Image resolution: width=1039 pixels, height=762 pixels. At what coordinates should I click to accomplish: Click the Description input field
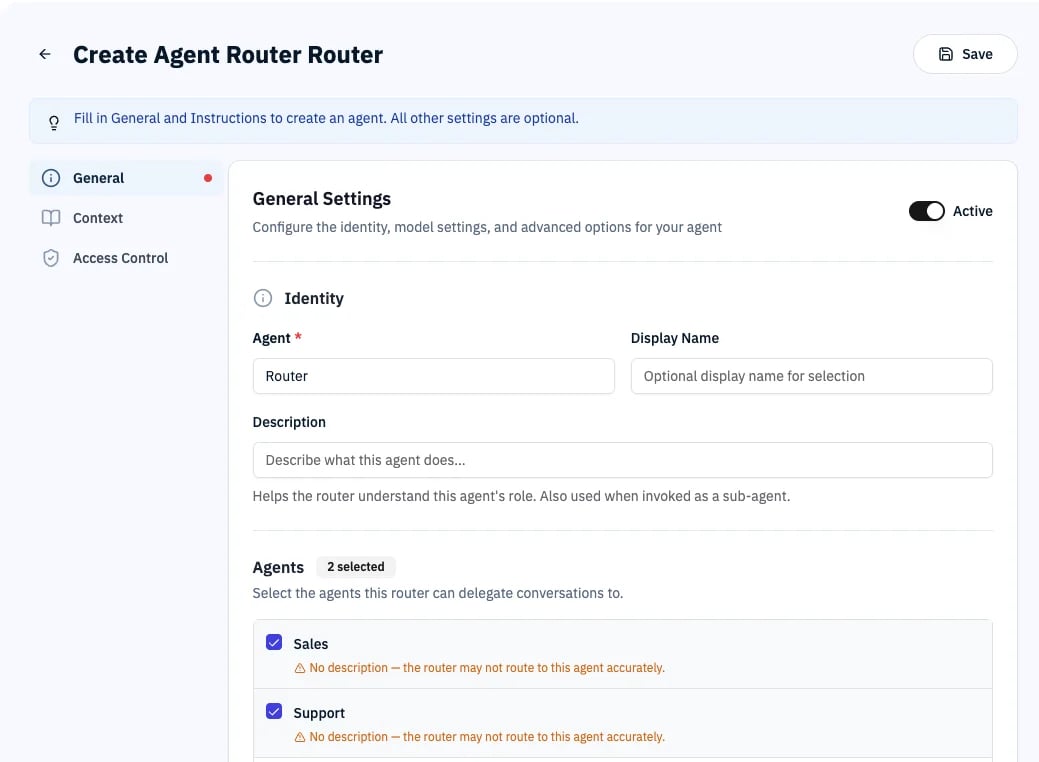[x=622, y=460]
